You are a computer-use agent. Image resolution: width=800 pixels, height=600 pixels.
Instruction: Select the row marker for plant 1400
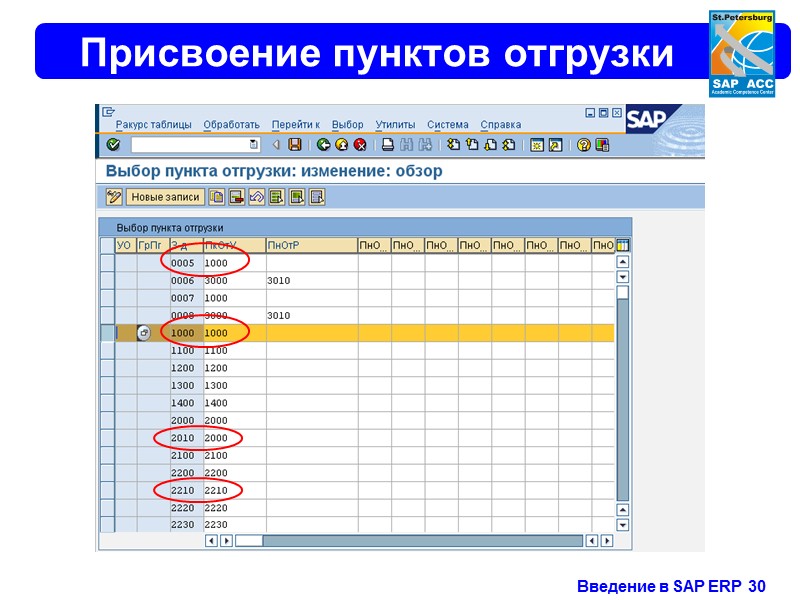point(107,403)
